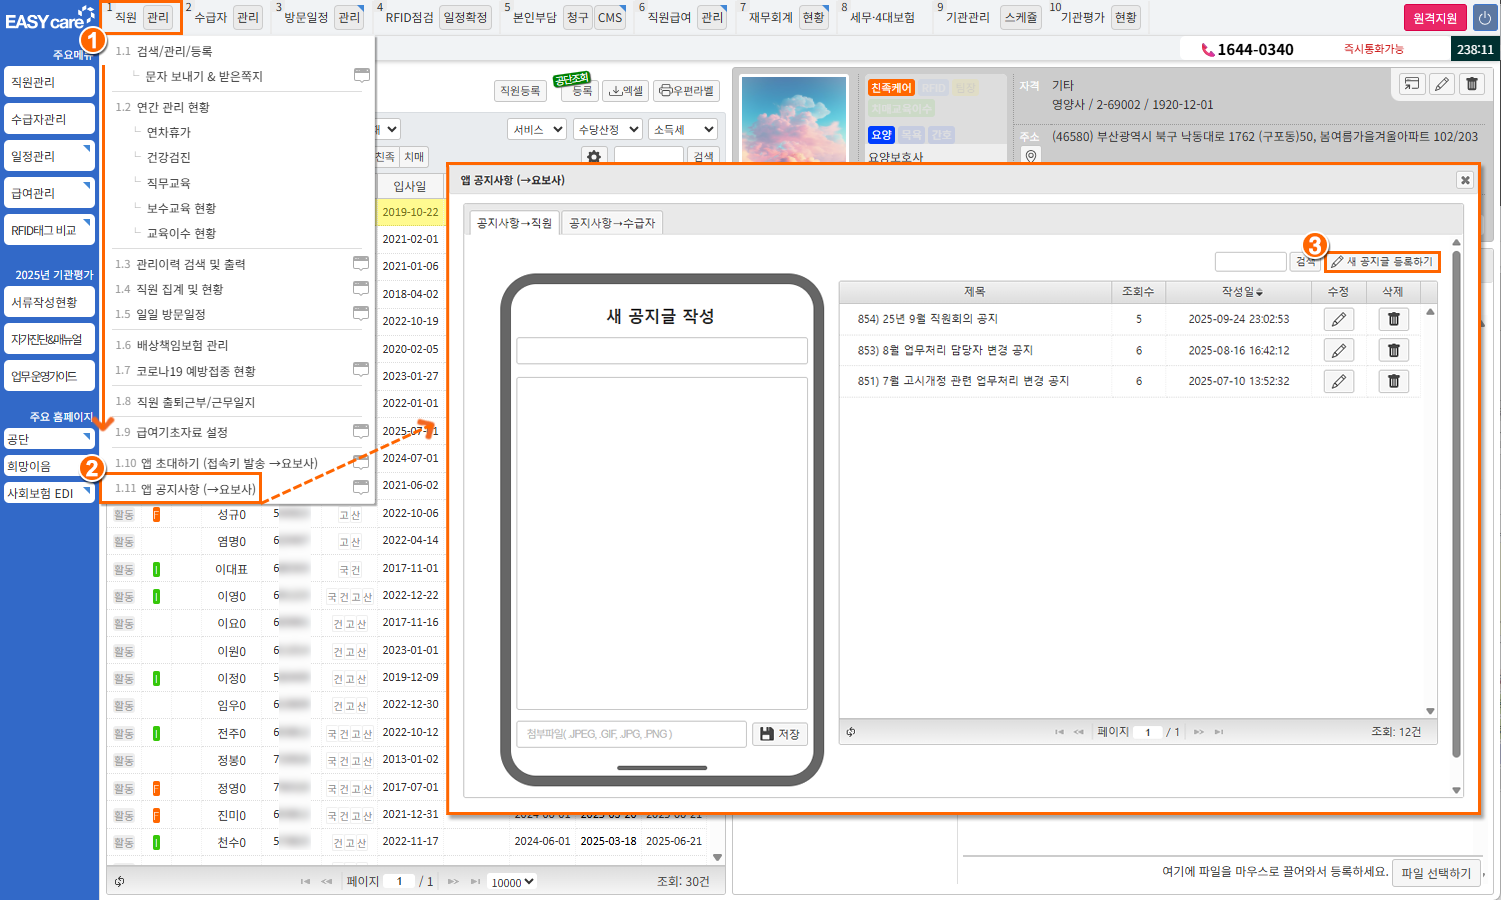Viewport: 1501px width, 900px height.
Task: Click the trash icon in employee profile header
Action: coord(1472,84)
